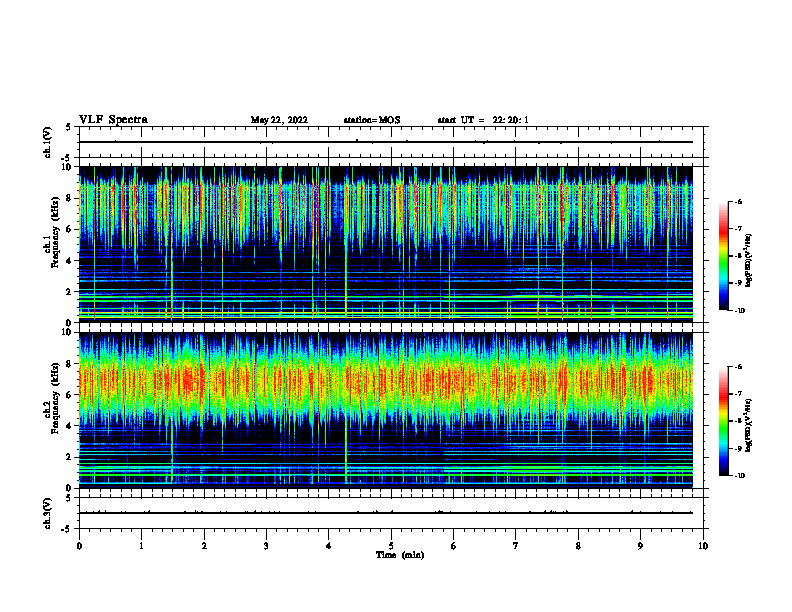Click the "ch.3(V)" axis label at bottom
This screenshot has width=792, height=612.
tap(47, 513)
